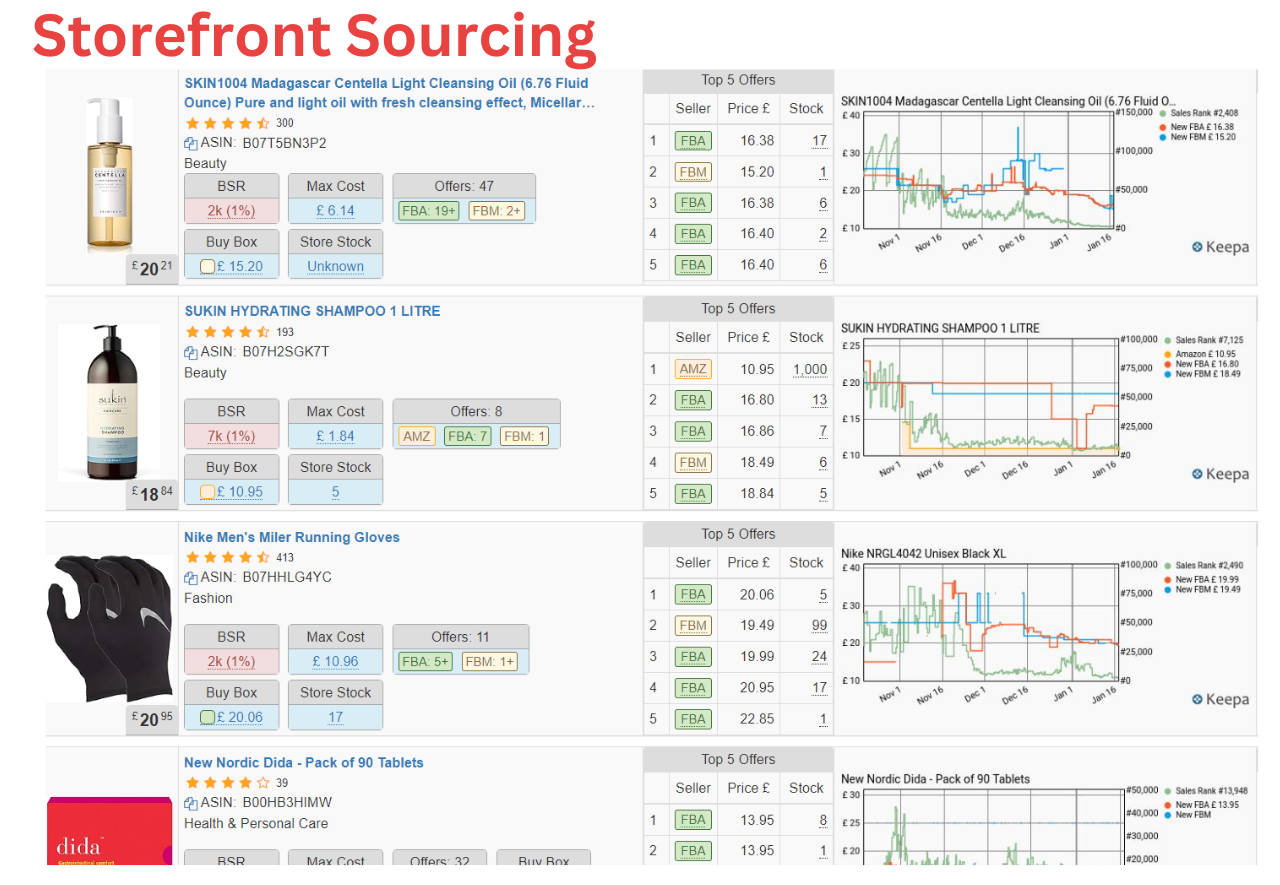The width and height of the screenshot is (1280, 885).
Task: Click the BSR value 2k (1%) for SKIN1004
Action: click(x=232, y=211)
